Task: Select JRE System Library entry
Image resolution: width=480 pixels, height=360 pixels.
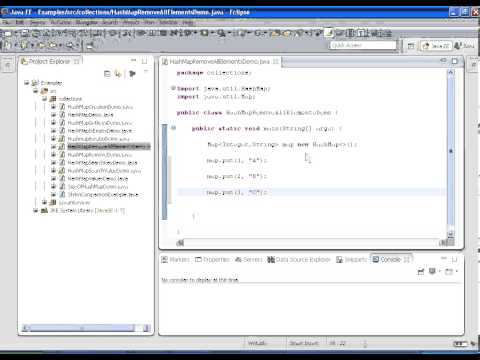Action: pos(87,211)
